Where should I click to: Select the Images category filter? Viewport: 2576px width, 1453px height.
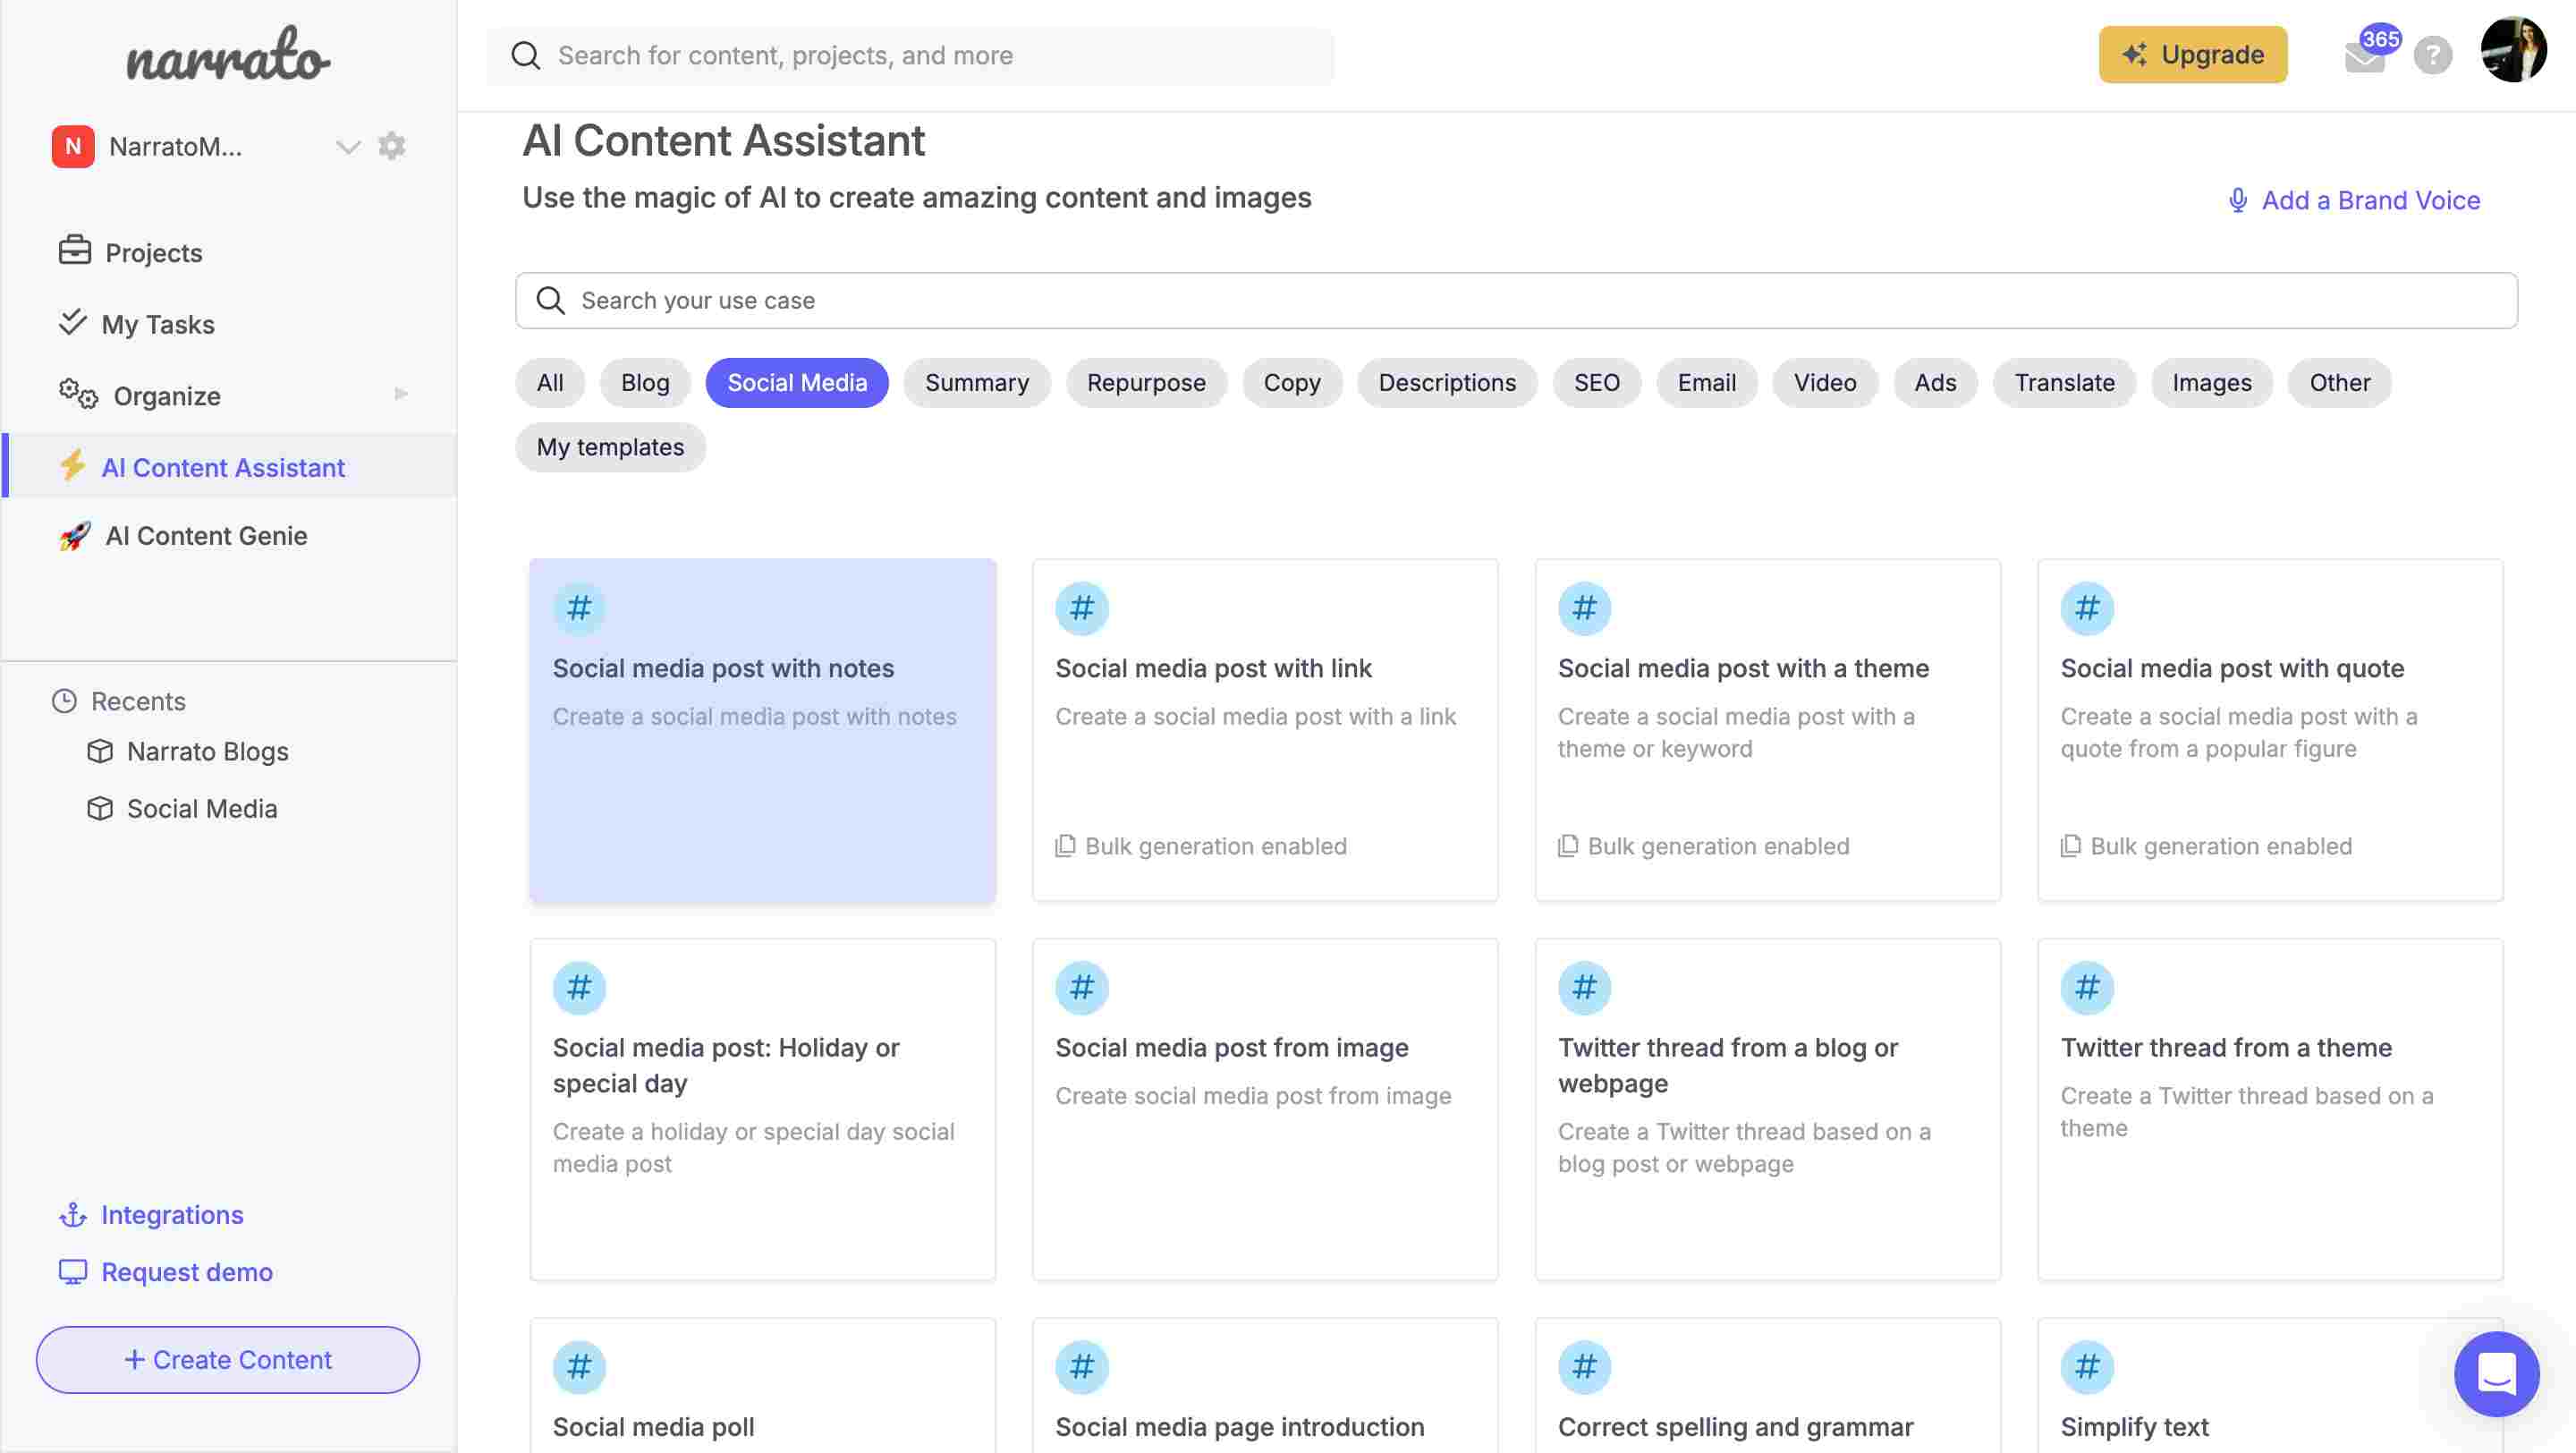(x=2212, y=382)
